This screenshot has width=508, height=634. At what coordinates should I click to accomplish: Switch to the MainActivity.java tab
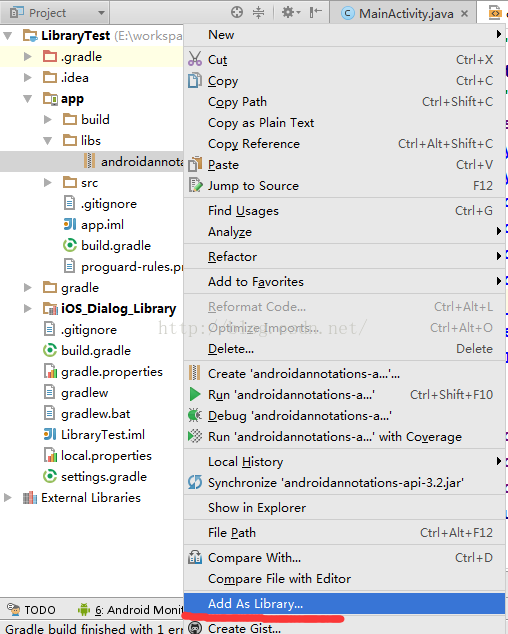[404, 13]
